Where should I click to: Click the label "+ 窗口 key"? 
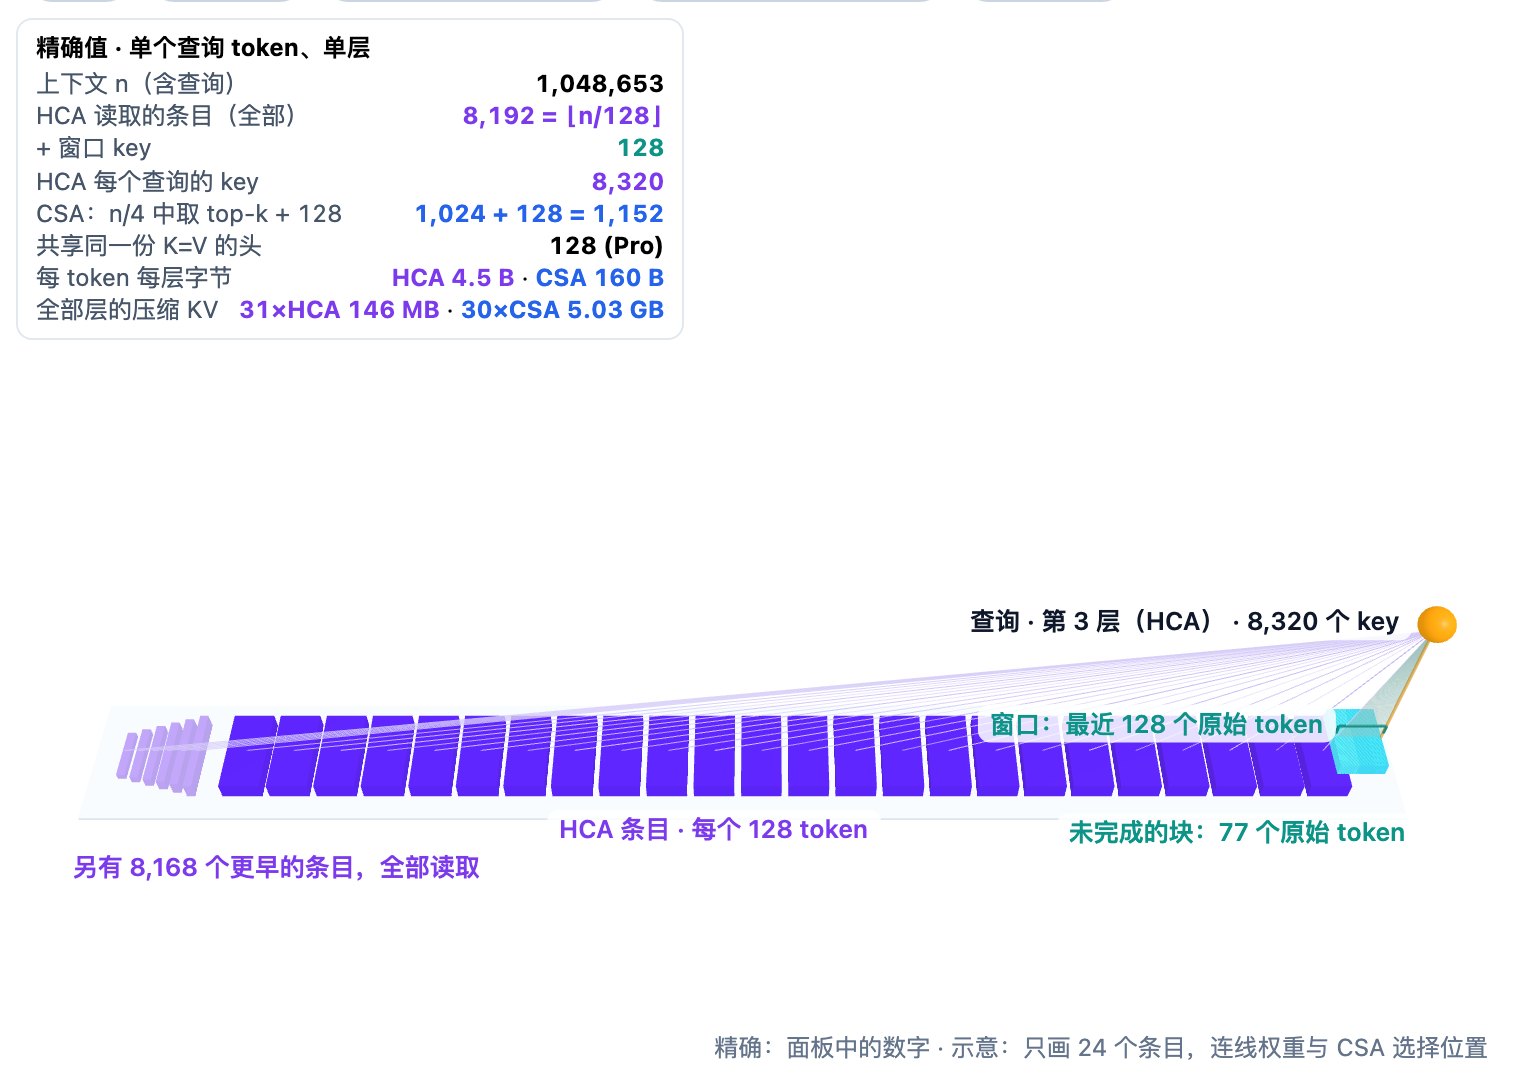click(94, 148)
